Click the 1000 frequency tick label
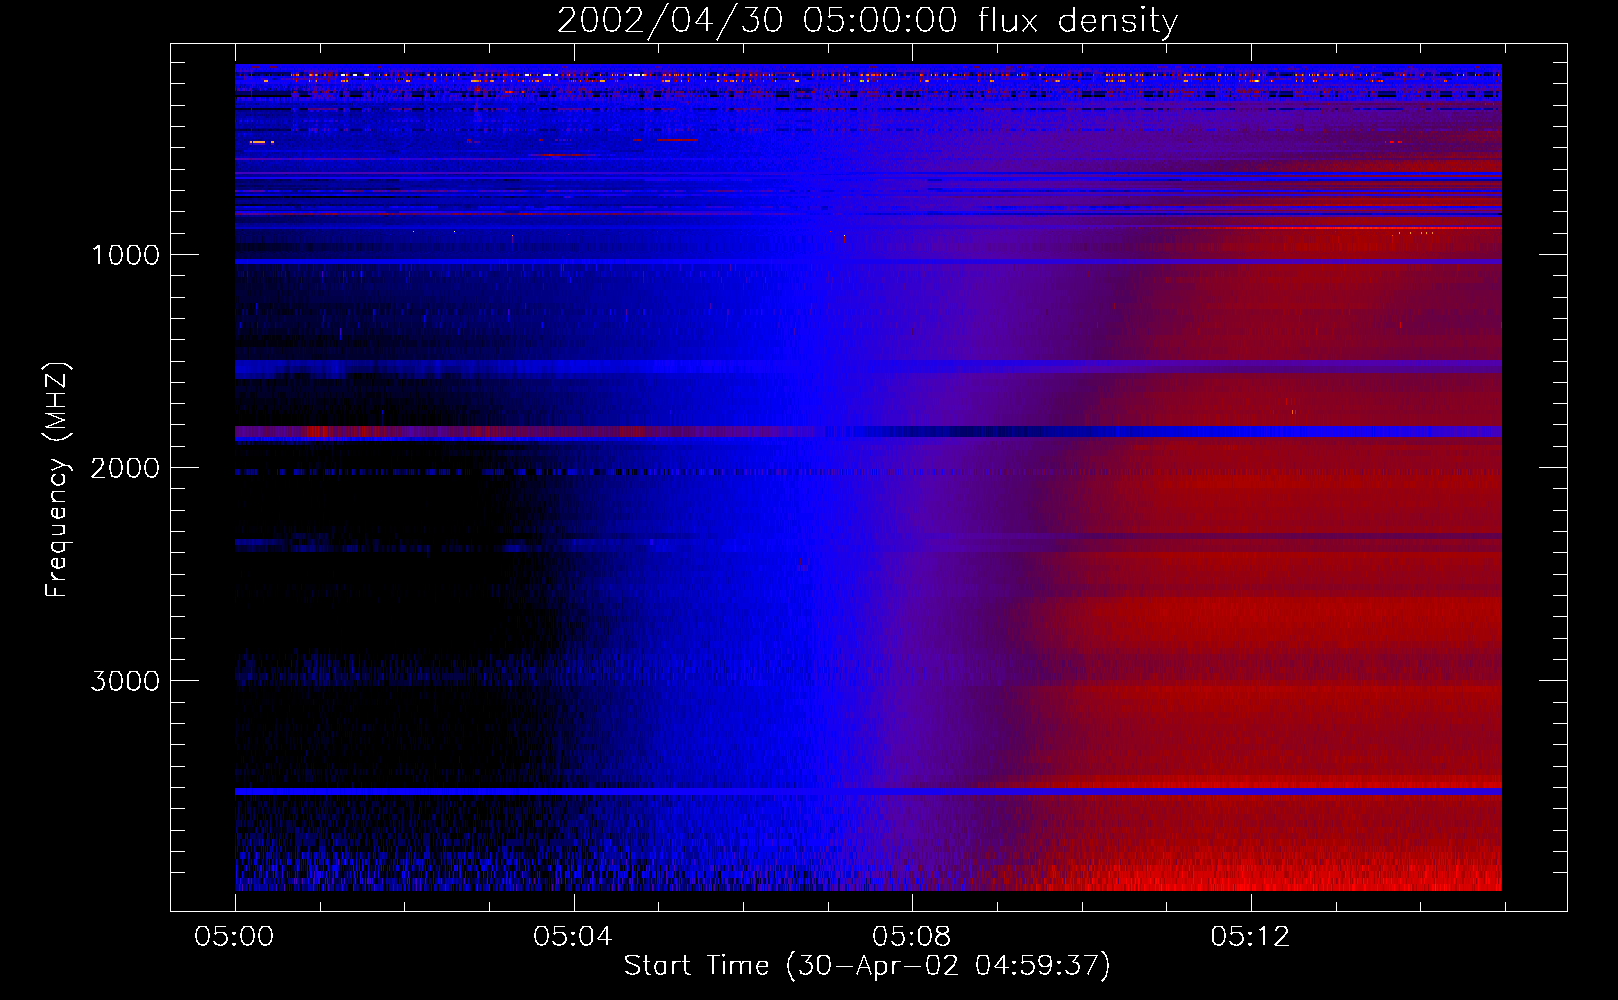Image resolution: width=1618 pixels, height=1000 pixels. [125, 255]
